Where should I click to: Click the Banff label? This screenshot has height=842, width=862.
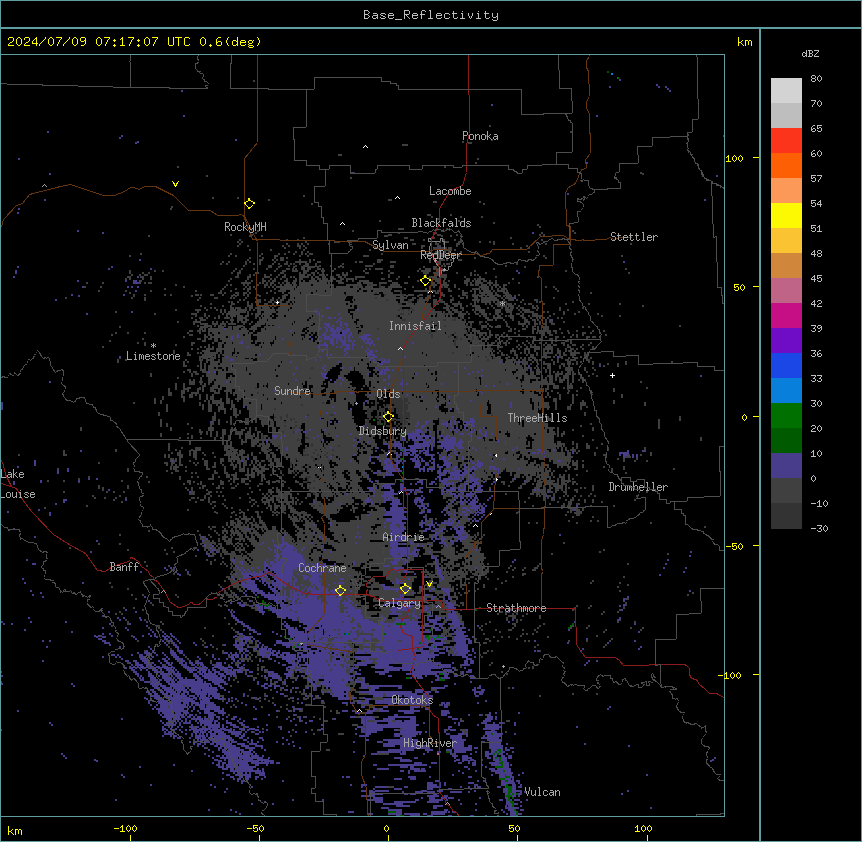tap(124, 567)
